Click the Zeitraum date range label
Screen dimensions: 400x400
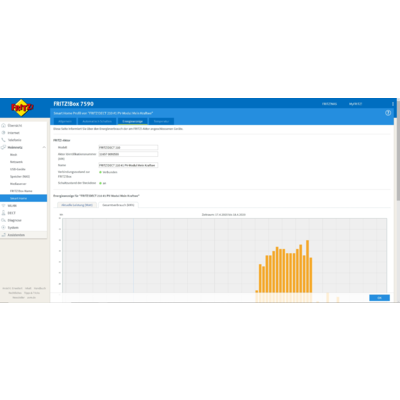(x=224, y=215)
